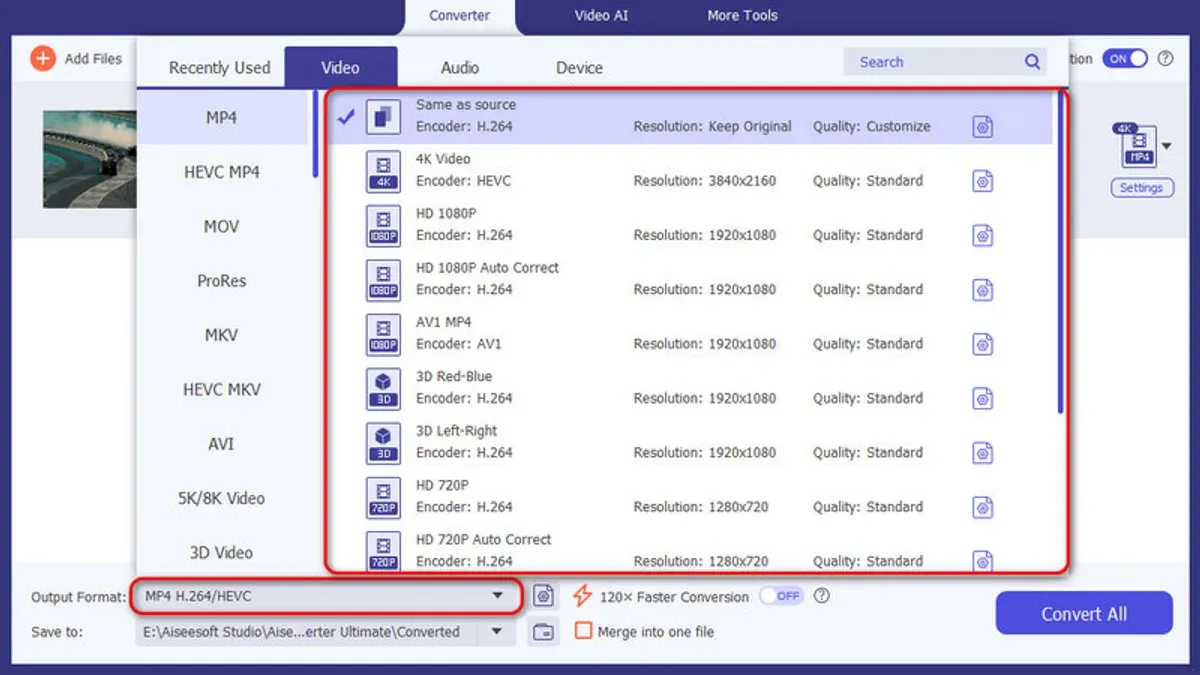Open settings gear for HD 1080P preset
The height and width of the screenshot is (675, 1200).
tap(983, 236)
